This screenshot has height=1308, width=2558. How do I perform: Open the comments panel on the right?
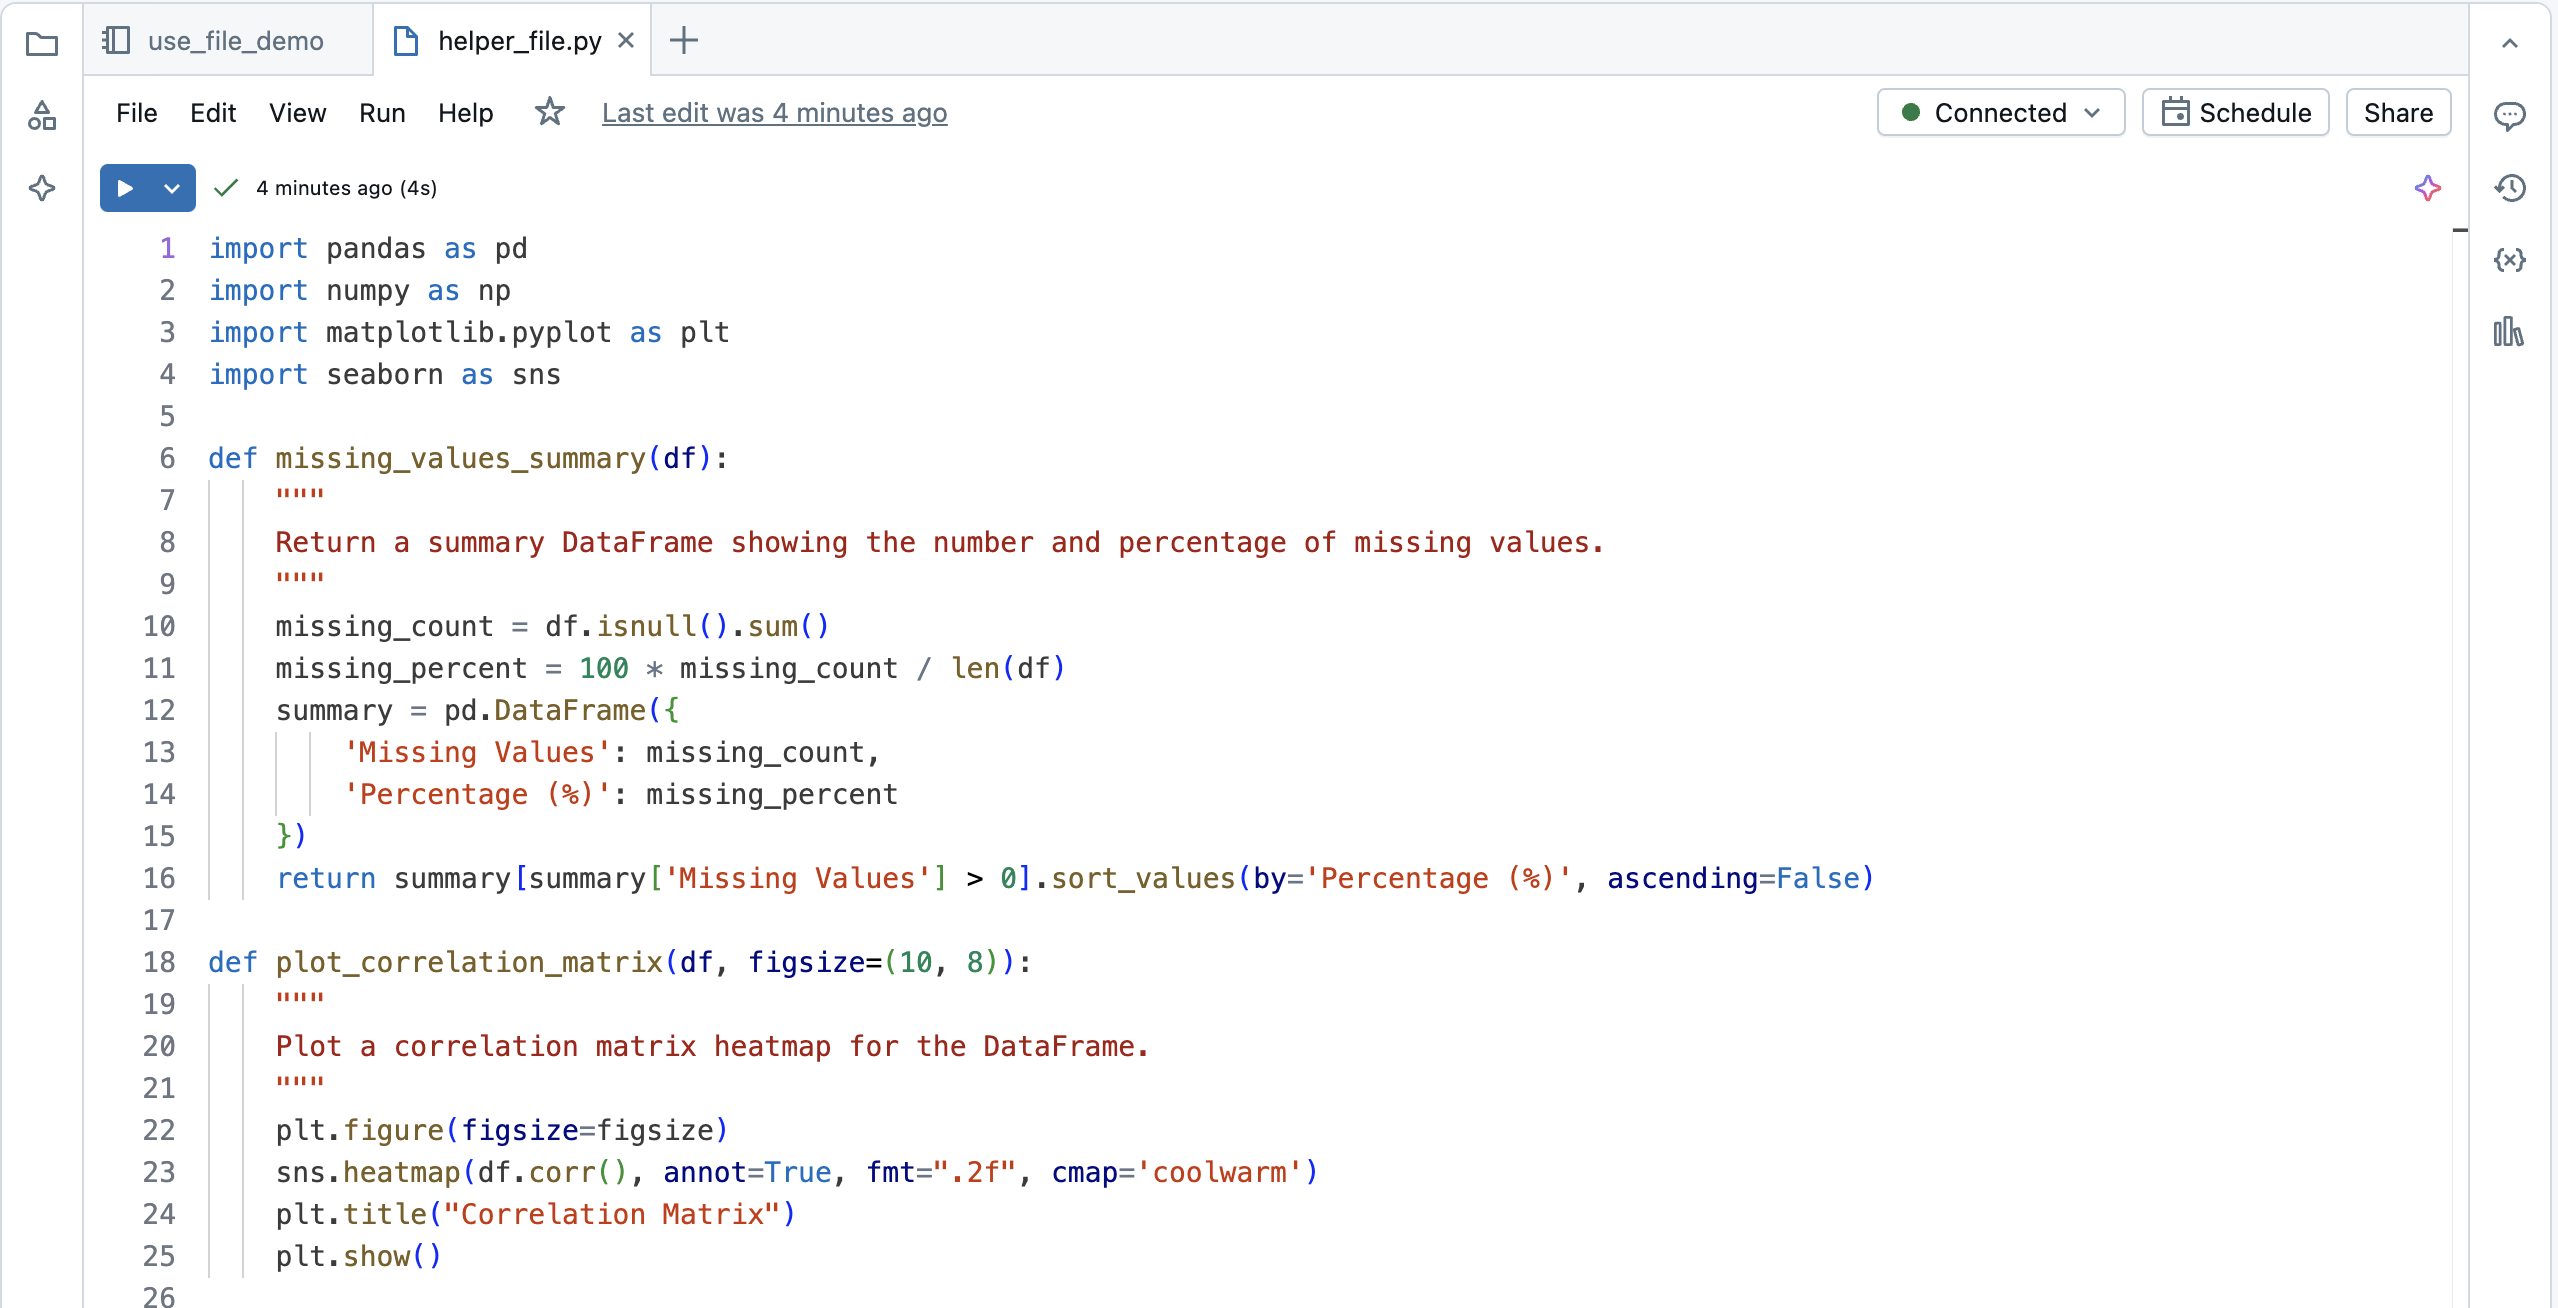coord(2511,115)
